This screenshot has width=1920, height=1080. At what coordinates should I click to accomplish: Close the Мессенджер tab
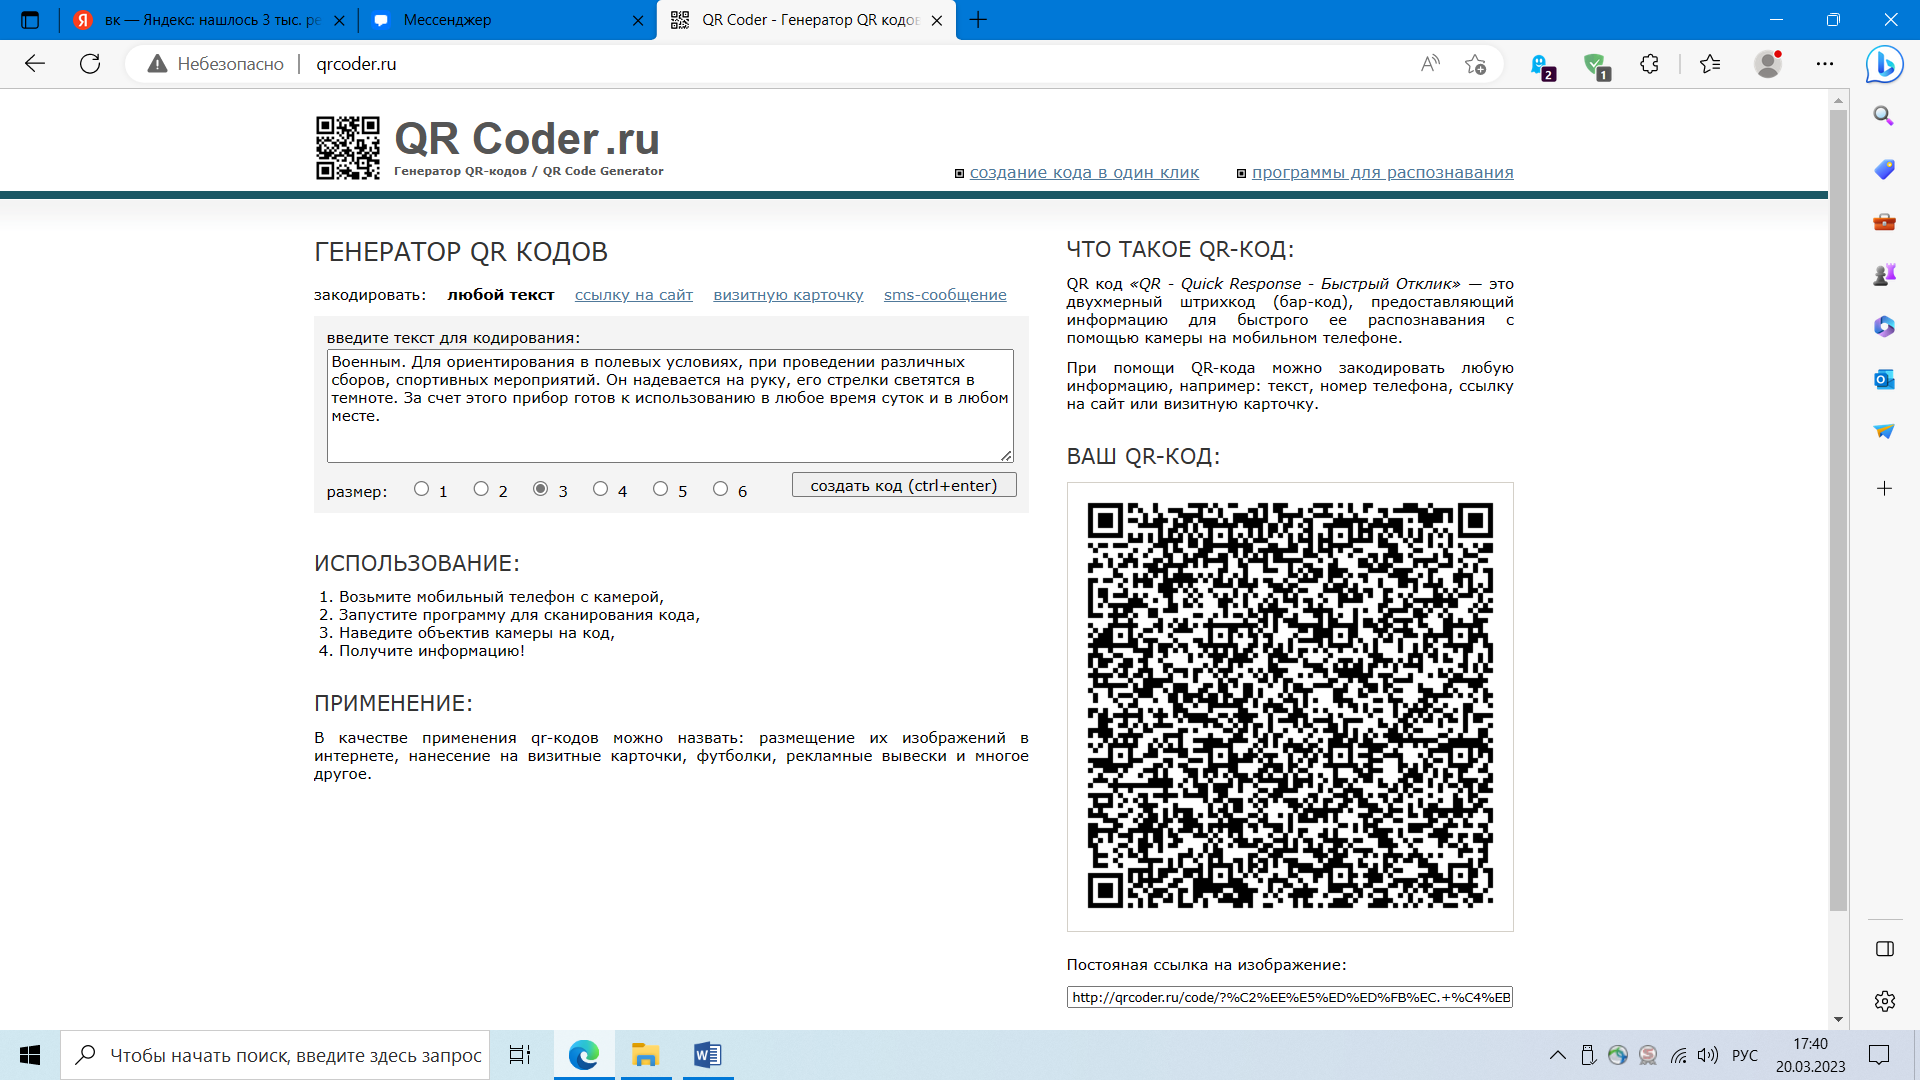[638, 20]
